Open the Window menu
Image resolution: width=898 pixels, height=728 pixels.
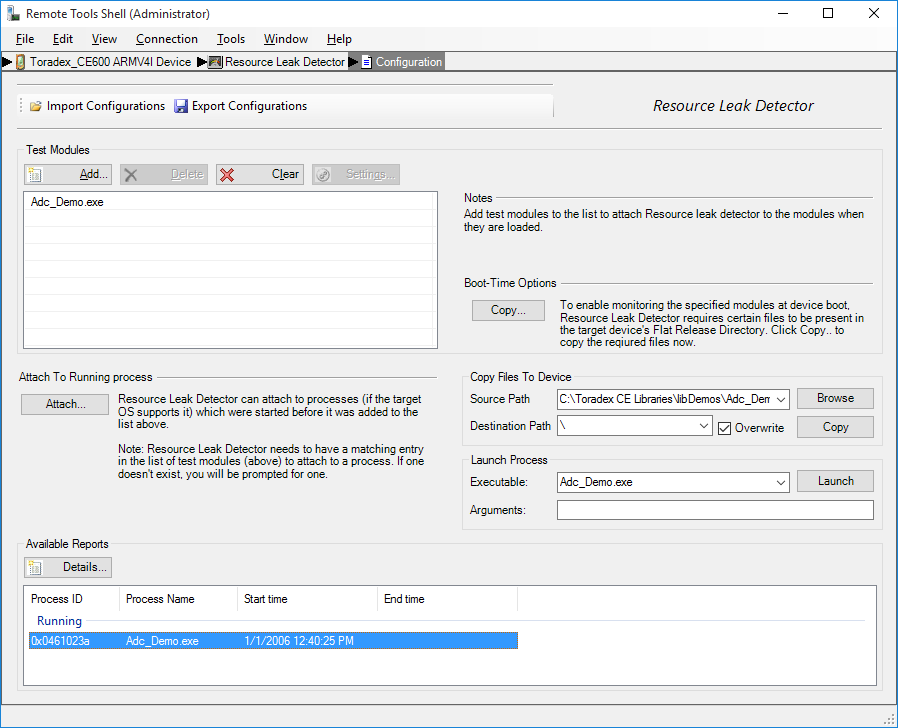(286, 39)
